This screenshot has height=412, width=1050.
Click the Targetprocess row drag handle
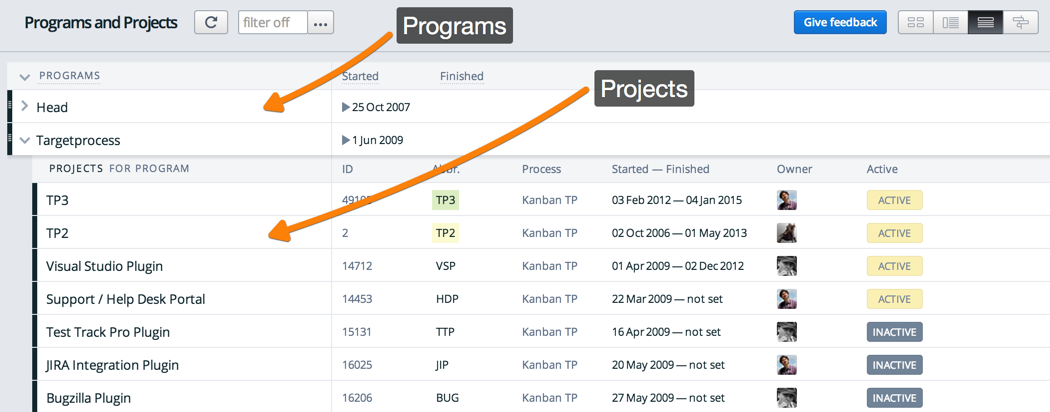pos(9,139)
